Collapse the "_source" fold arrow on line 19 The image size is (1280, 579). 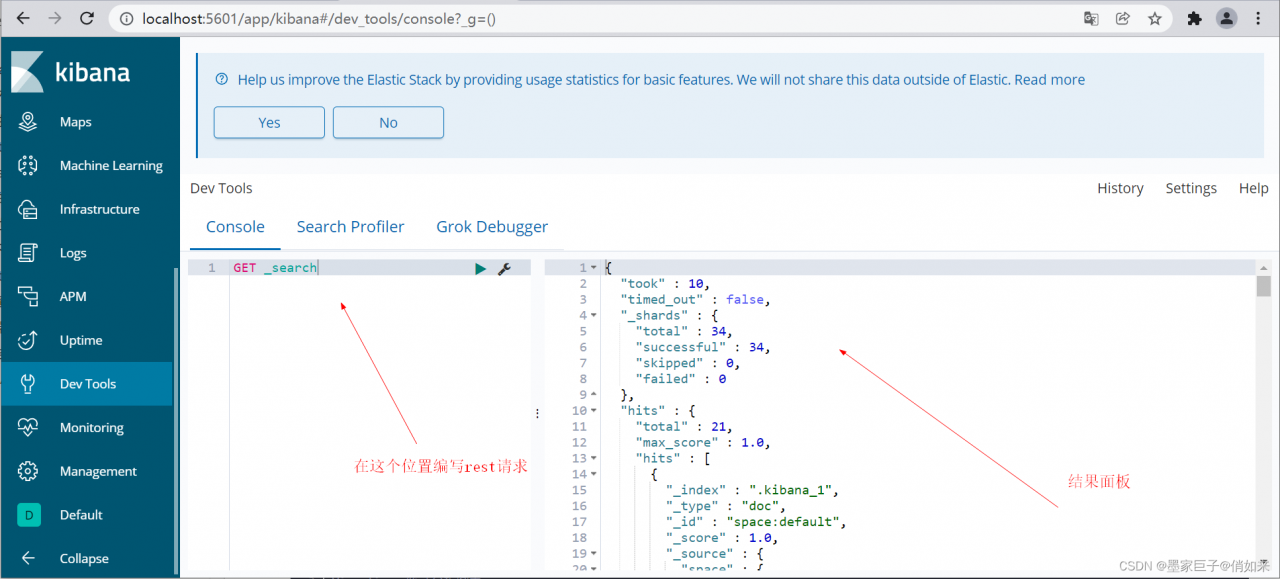[594, 554]
